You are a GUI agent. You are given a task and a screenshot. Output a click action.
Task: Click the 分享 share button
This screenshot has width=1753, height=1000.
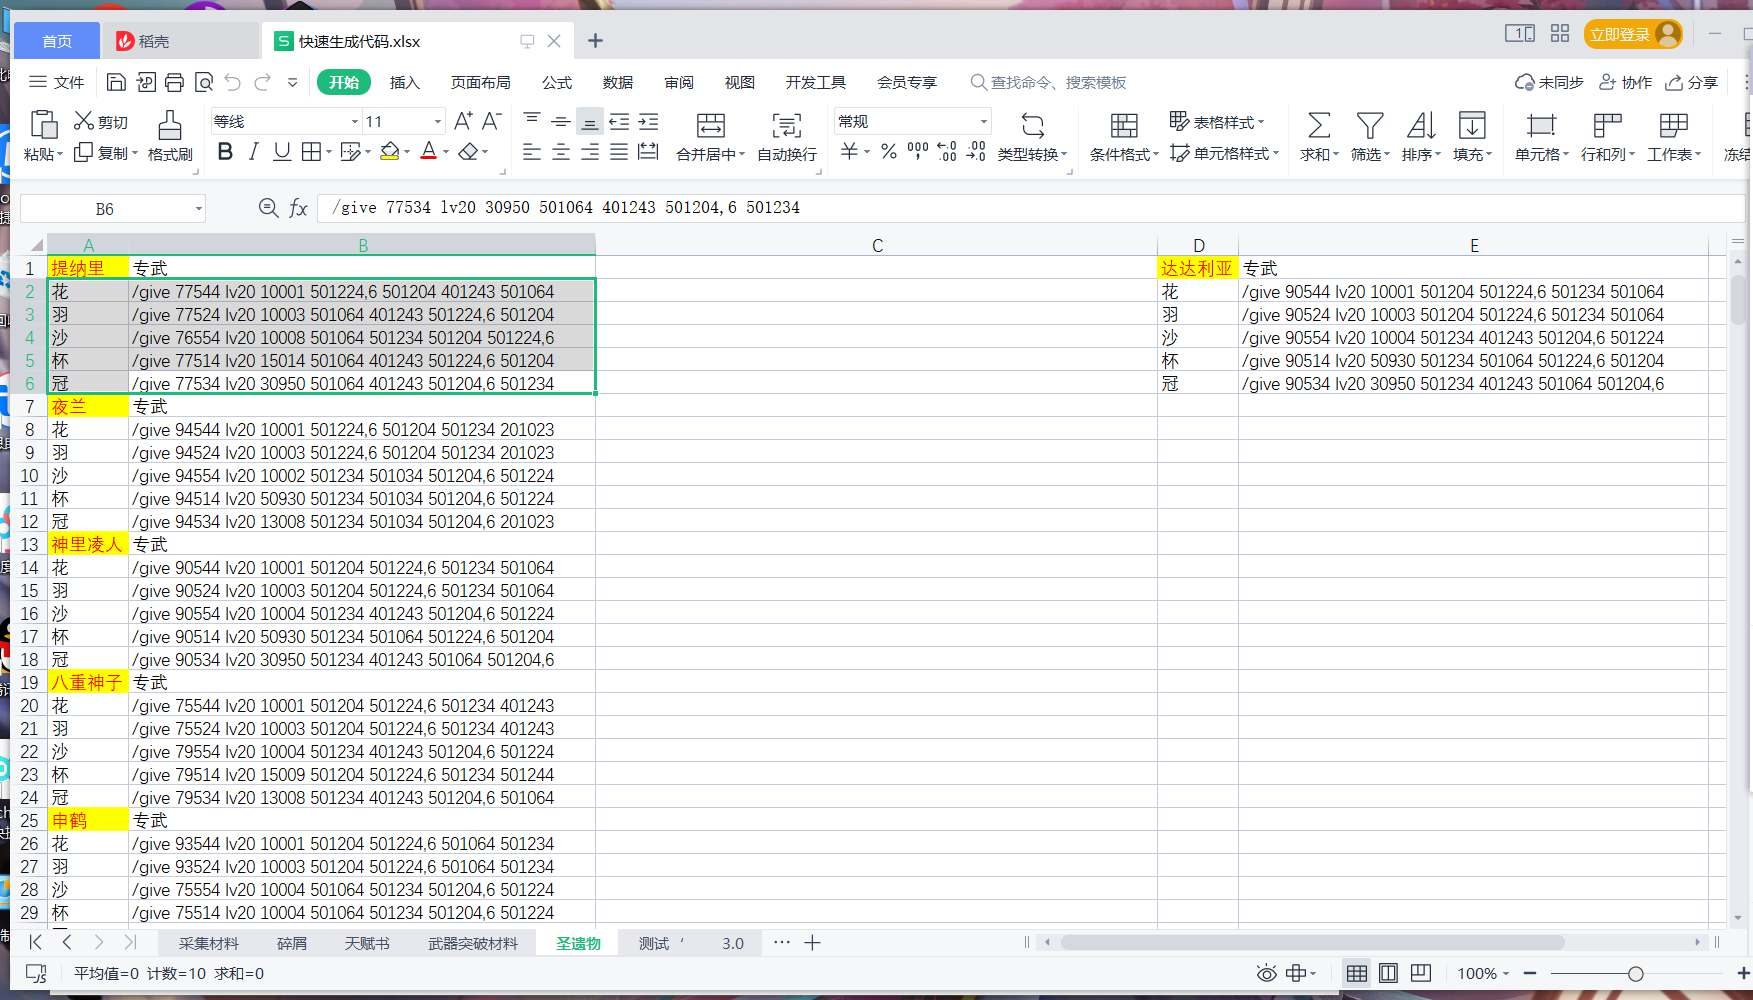[x=1692, y=82]
